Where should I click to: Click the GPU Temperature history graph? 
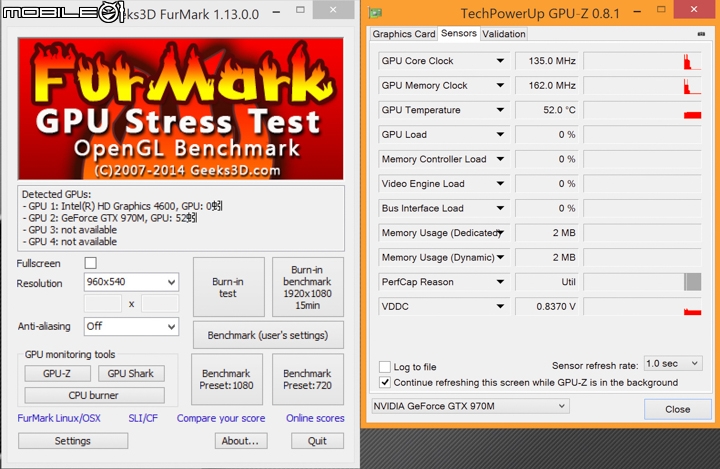pyautogui.click(x=642, y=110)
